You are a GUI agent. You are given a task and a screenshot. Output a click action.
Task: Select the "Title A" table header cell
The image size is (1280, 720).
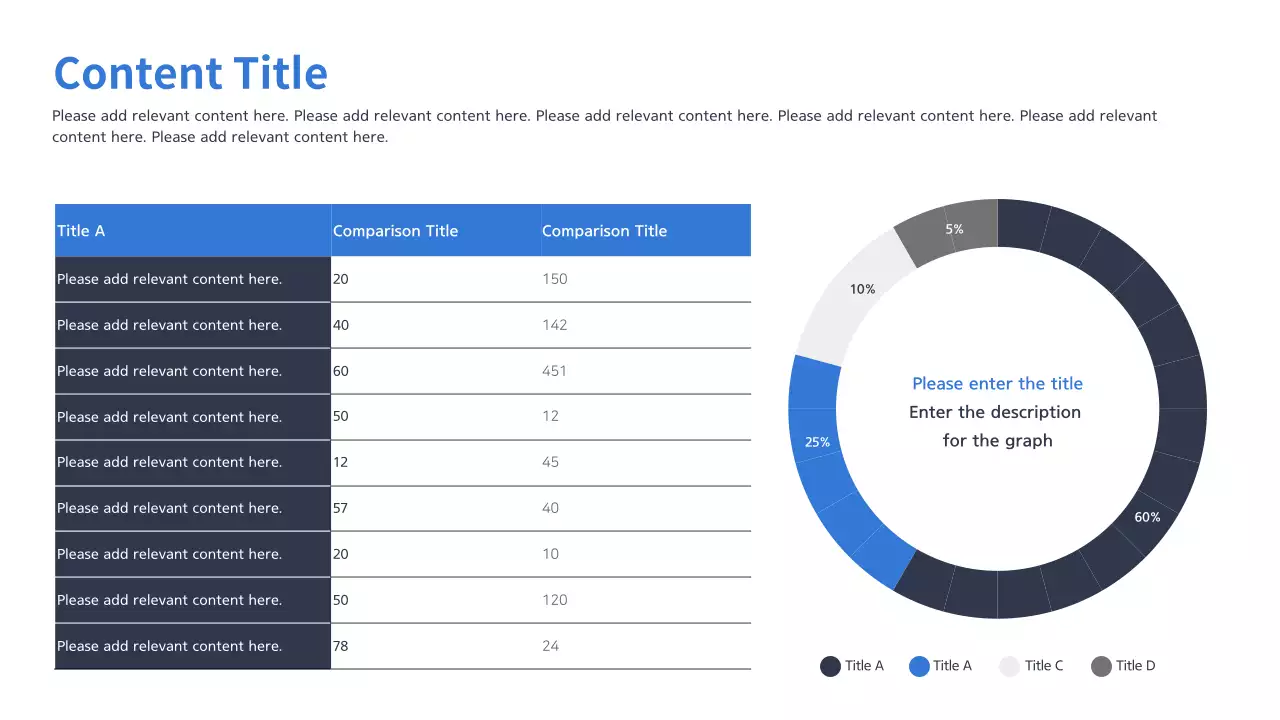(x=192, y=231)
